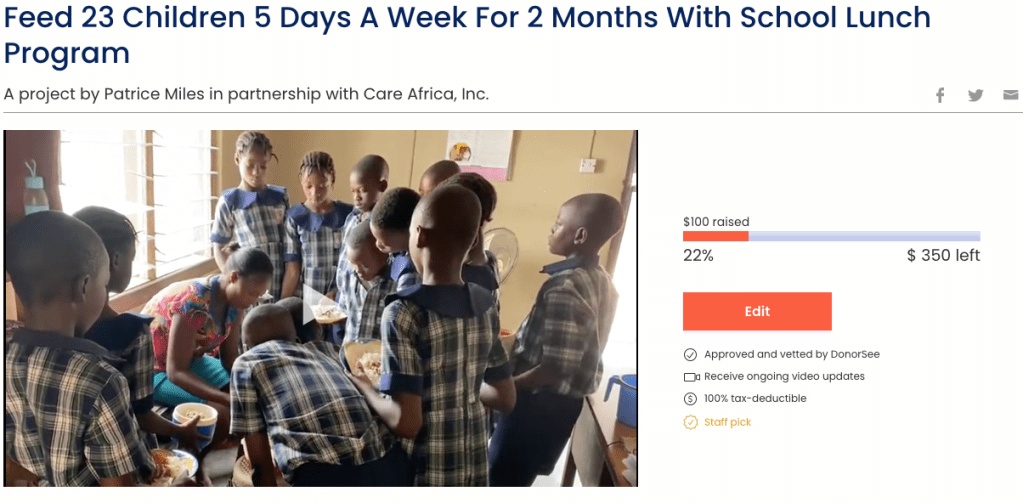Share the project on Twitter
The image size is (1023, 503).
(x=976, y=95)
